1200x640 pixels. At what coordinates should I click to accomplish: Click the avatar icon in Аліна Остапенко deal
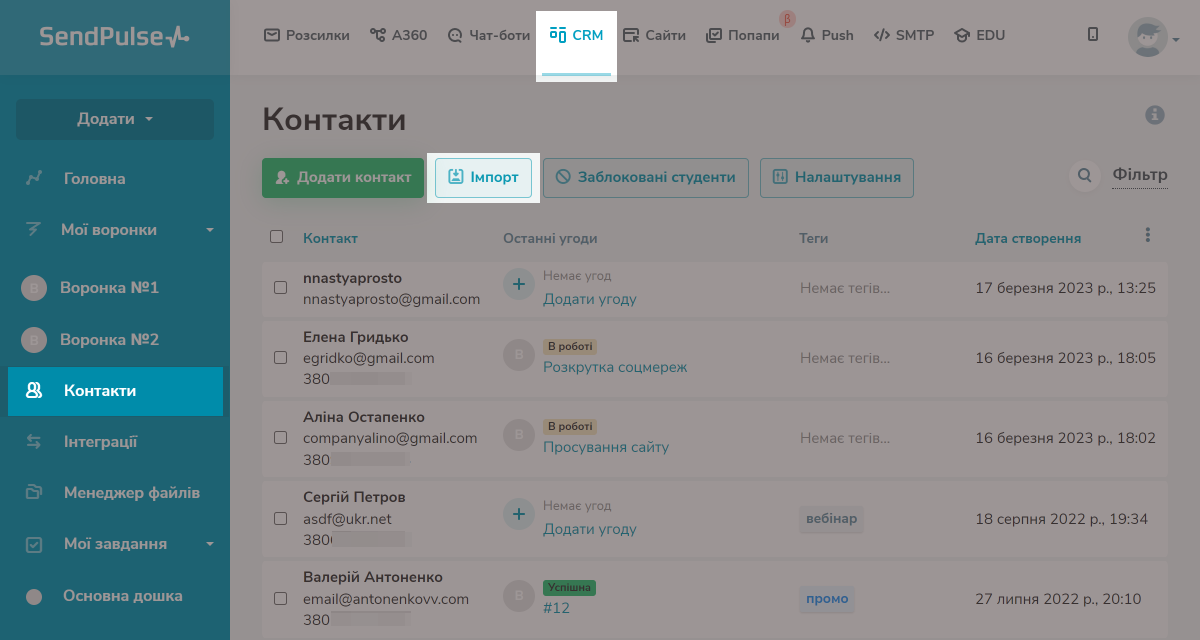pyautogui.click(x=518, y=435)
